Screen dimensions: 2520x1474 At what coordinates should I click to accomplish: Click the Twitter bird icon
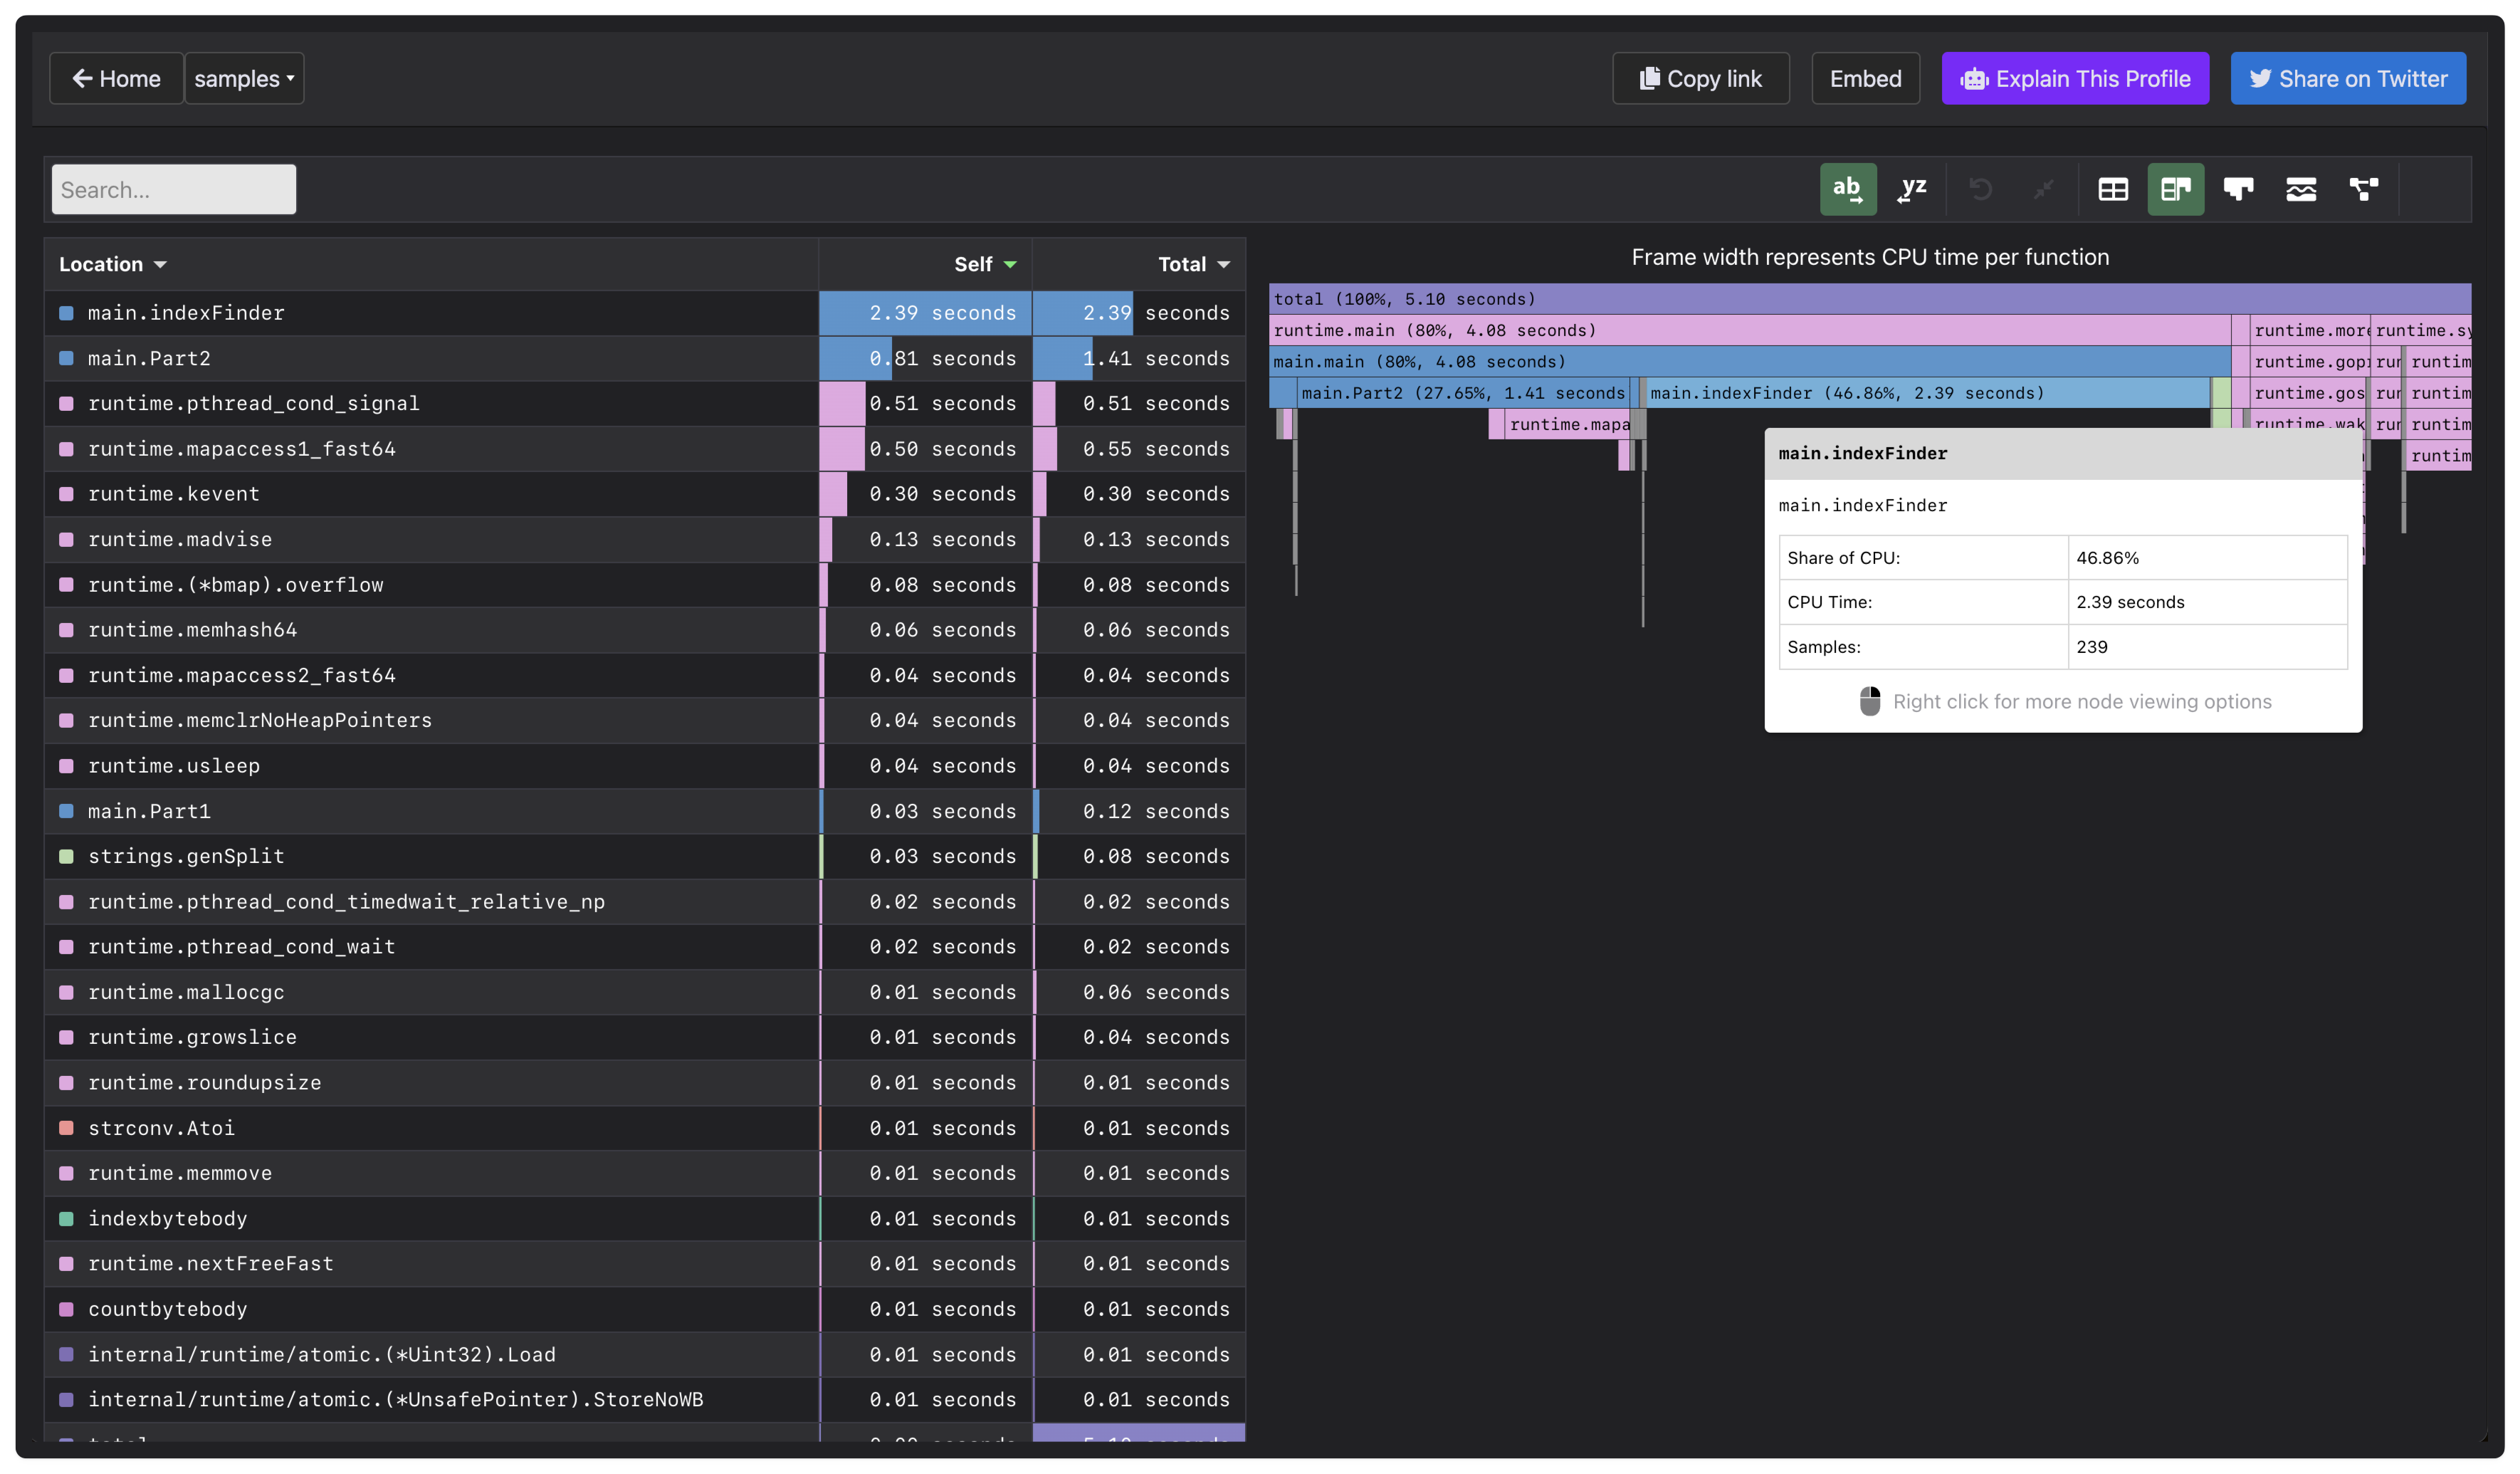click(2260, 78)
